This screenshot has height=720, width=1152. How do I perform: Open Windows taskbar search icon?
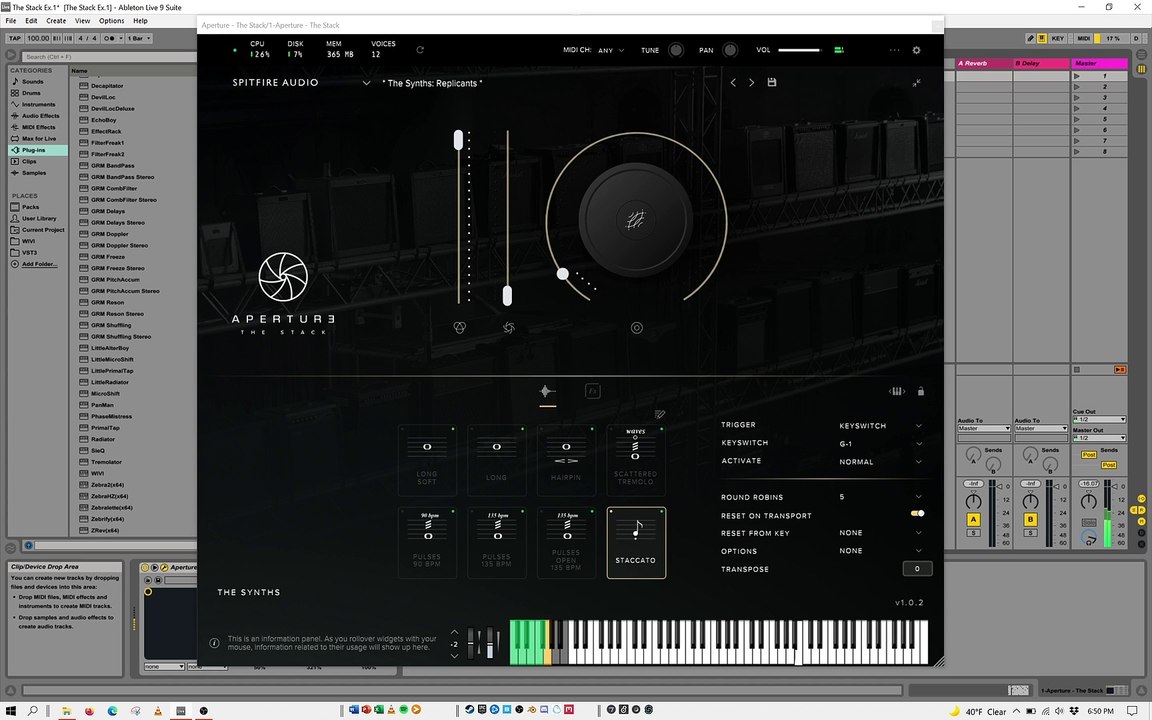(x=33, y=710)
